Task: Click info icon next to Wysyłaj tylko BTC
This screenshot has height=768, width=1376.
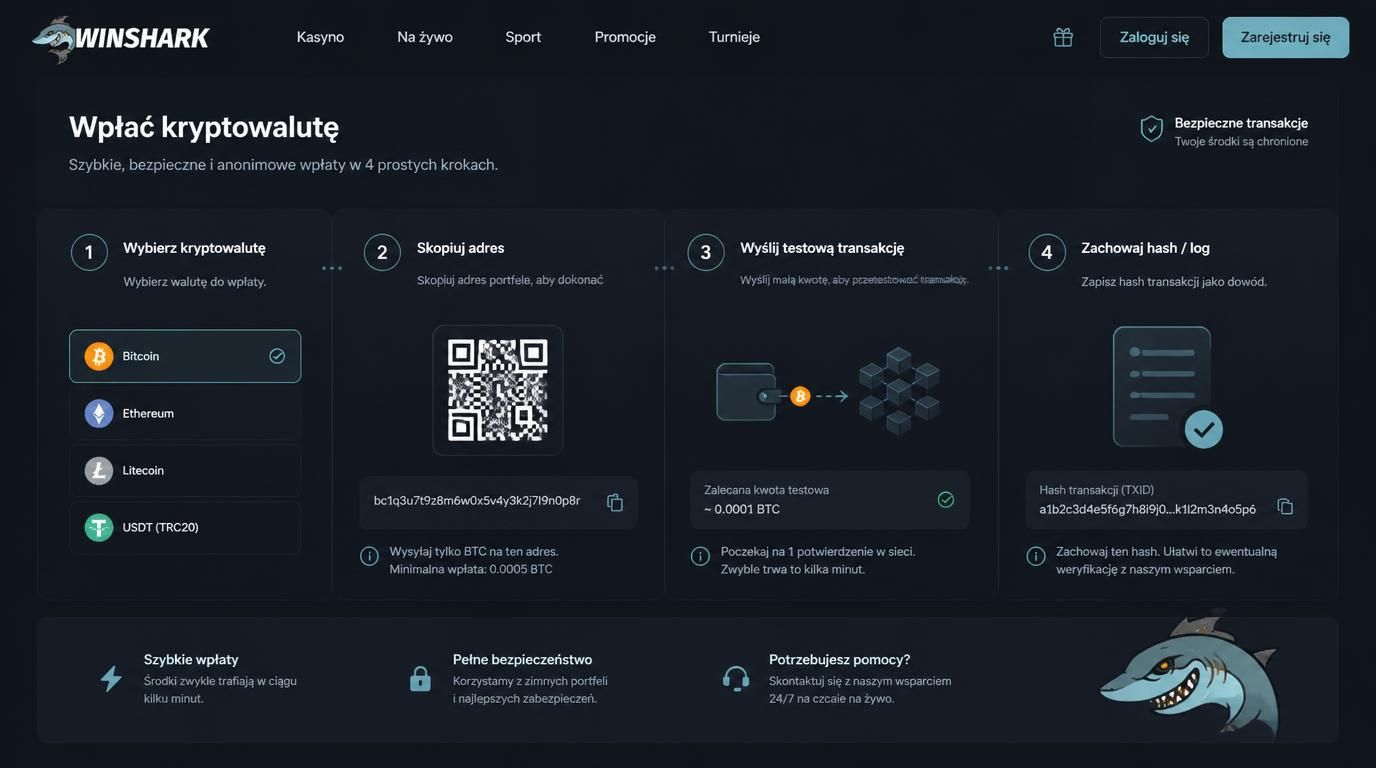Action: tap(369, 556)
